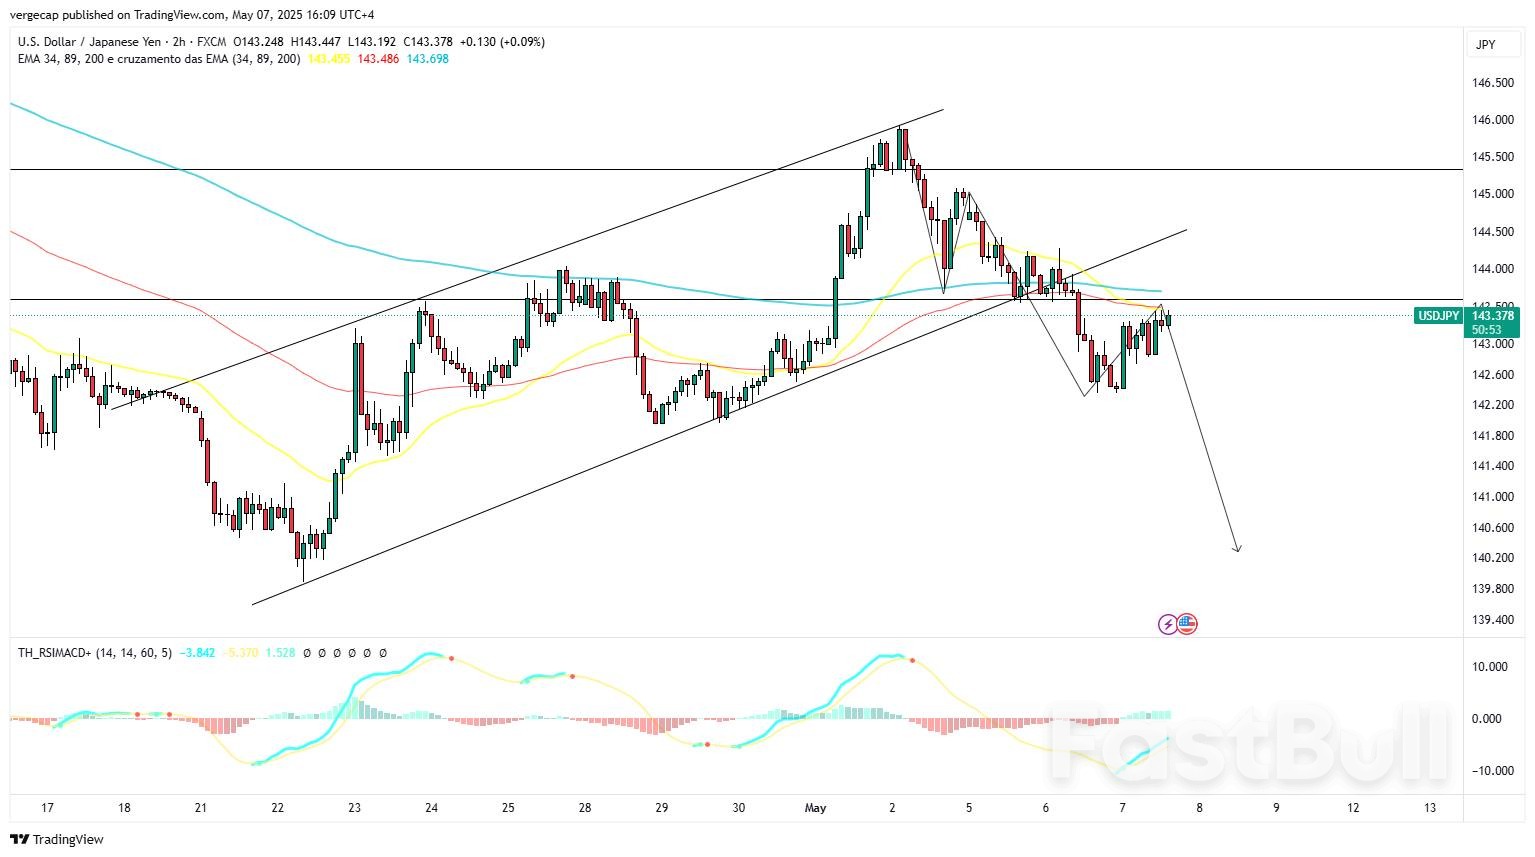Click the May label on the time axis
The height and width of the screenshot is (857, 1535).
coord(815,807)
